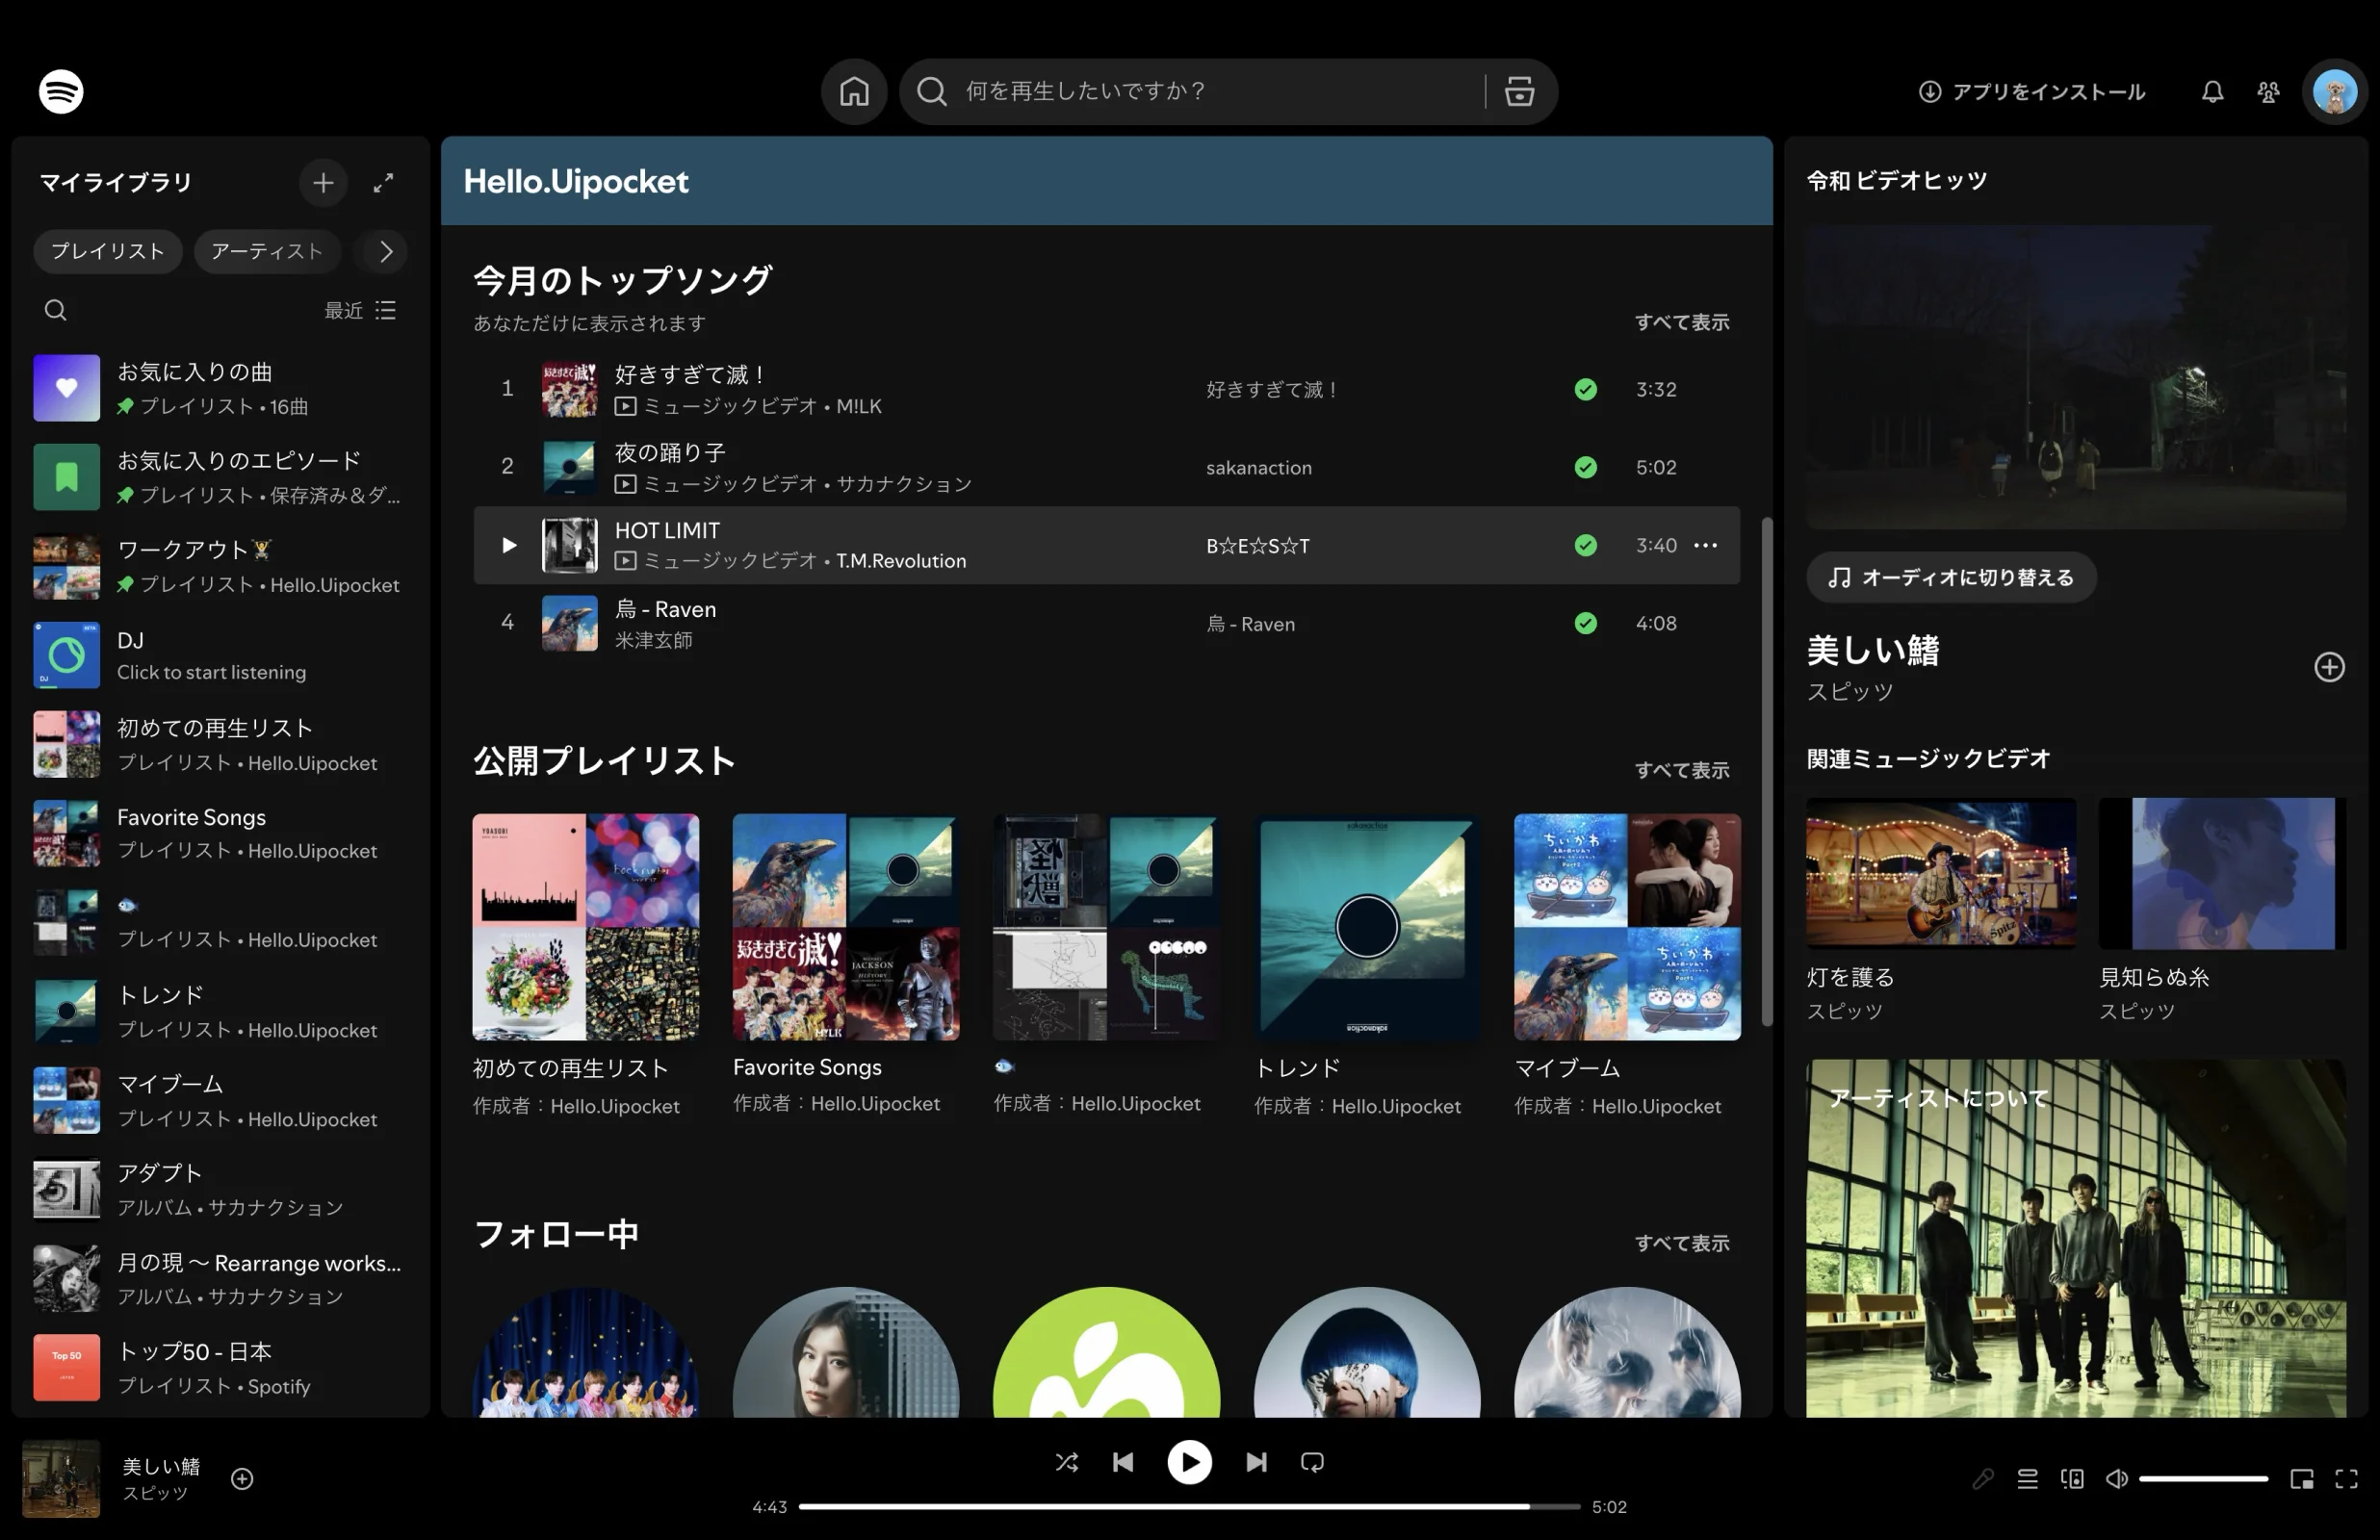Expand library to full view icon
Screen dimensions: 2380x1540
[383, 183]
